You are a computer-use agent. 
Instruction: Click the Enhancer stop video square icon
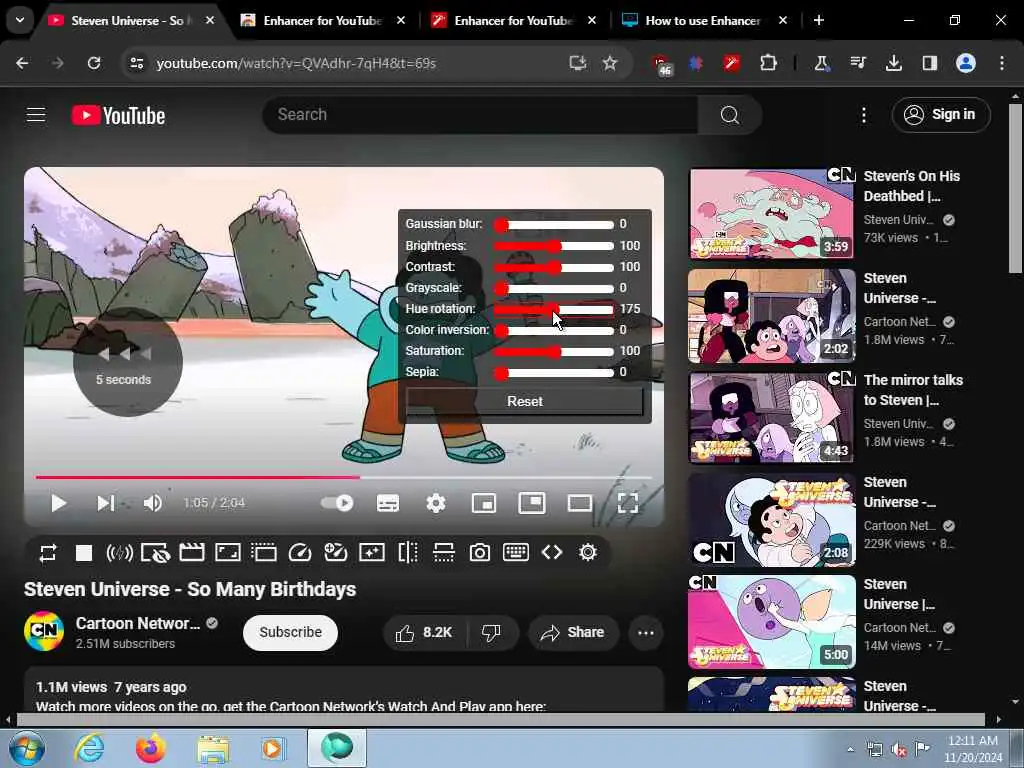pos(84,553)
